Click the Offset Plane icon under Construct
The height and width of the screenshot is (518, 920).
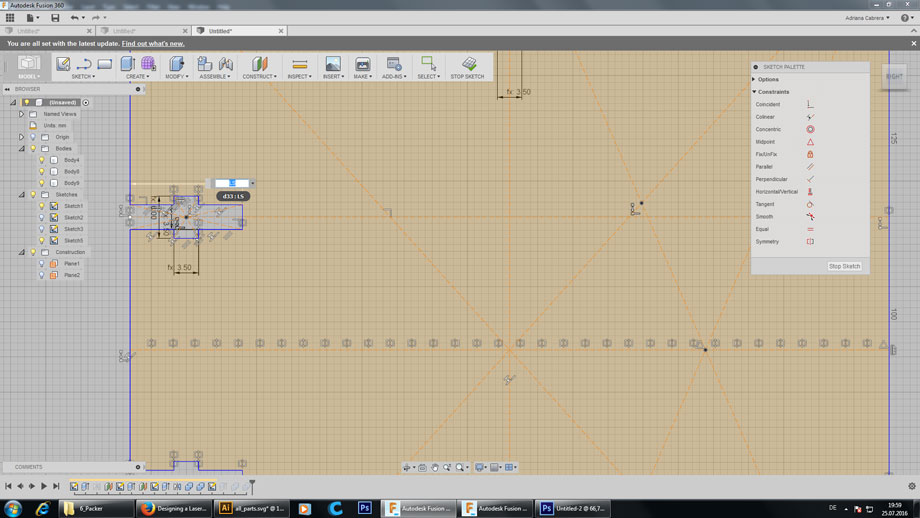pos(259,63)
